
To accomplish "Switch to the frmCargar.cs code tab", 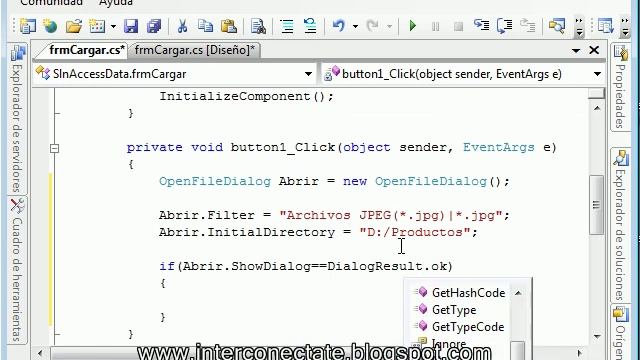I will pos(87,50).
